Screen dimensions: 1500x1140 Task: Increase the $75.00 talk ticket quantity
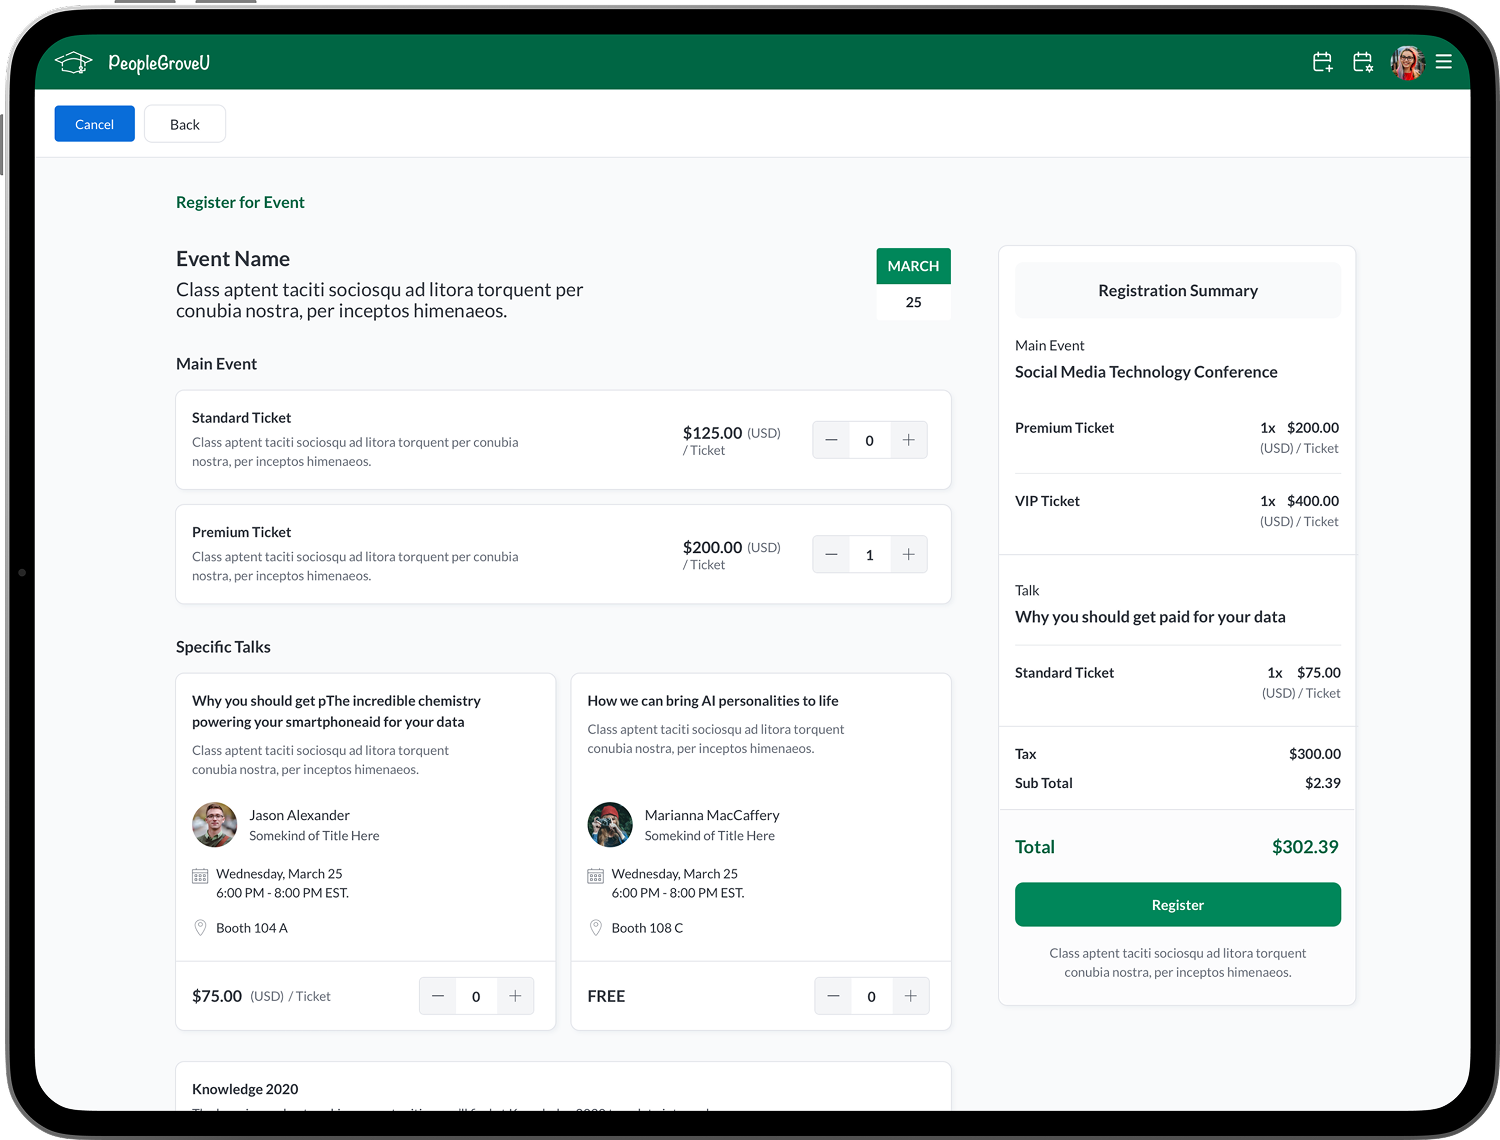[x=515, y=996]
